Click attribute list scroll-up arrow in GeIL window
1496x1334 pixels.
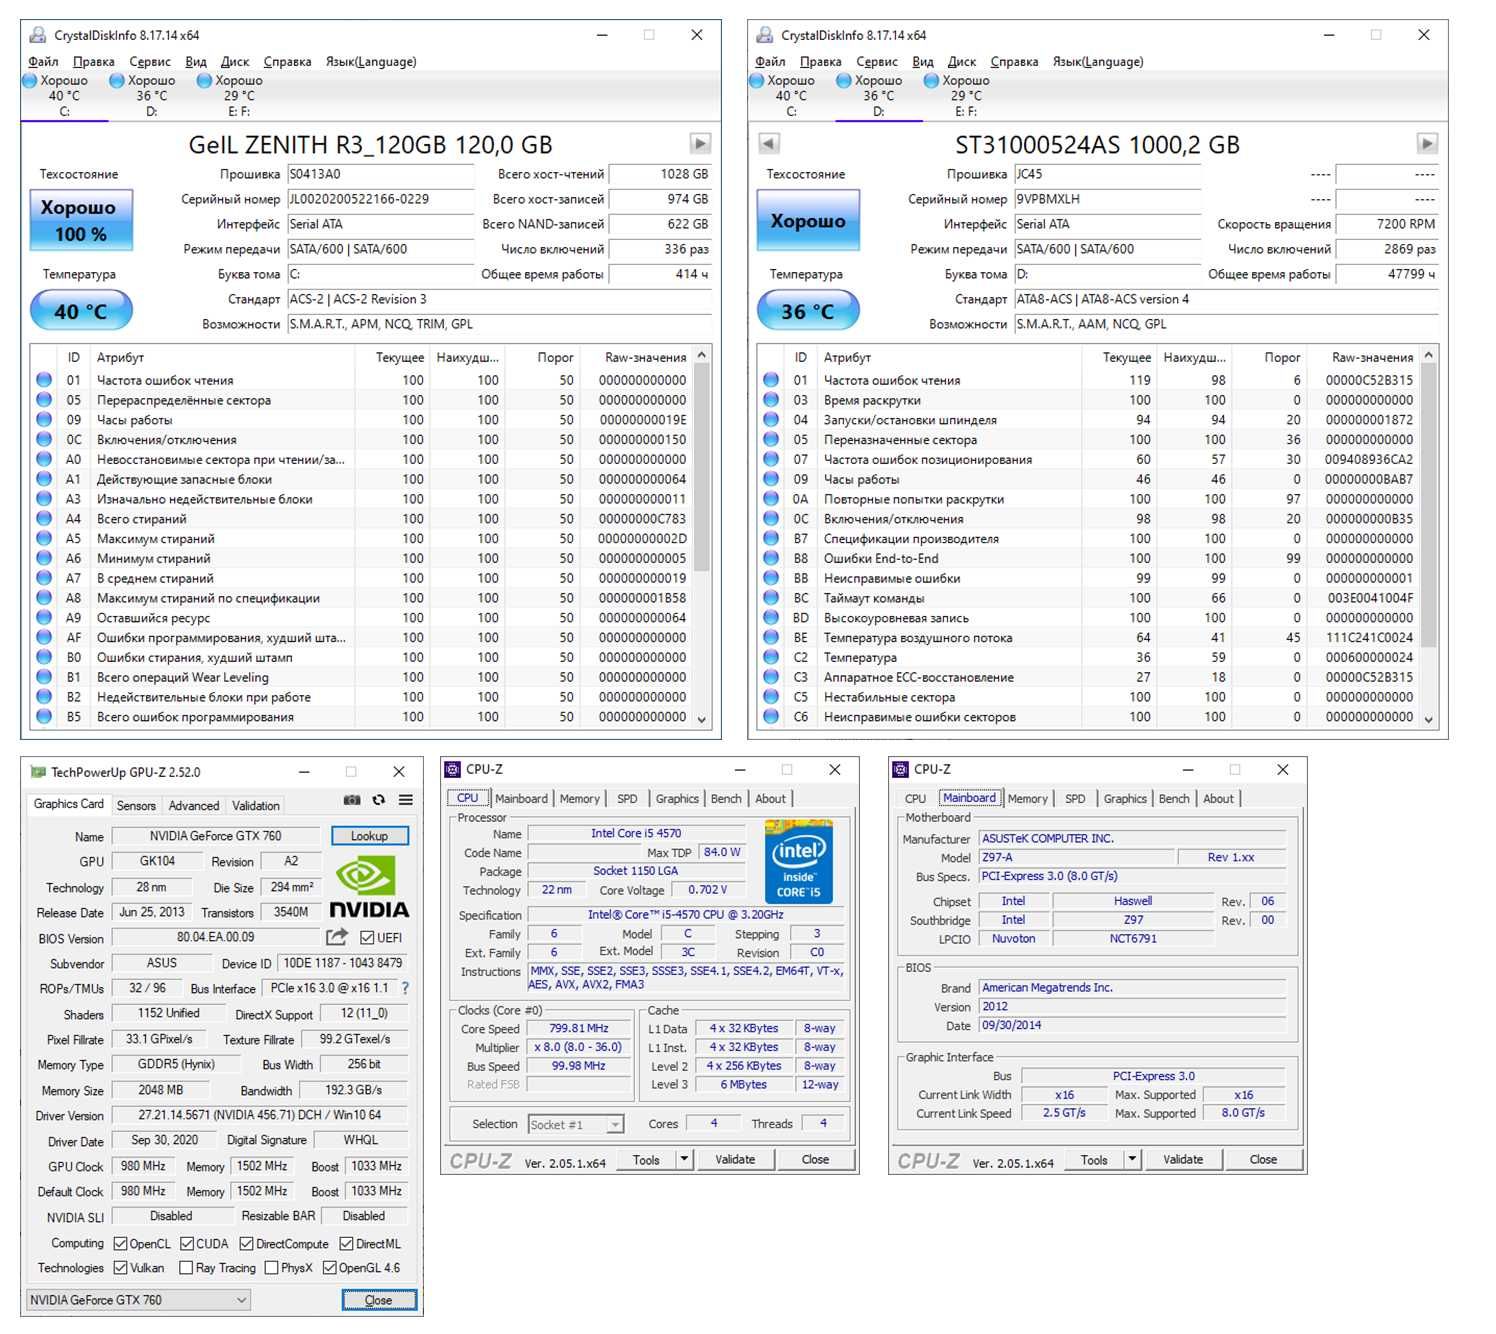click(702, 356)
